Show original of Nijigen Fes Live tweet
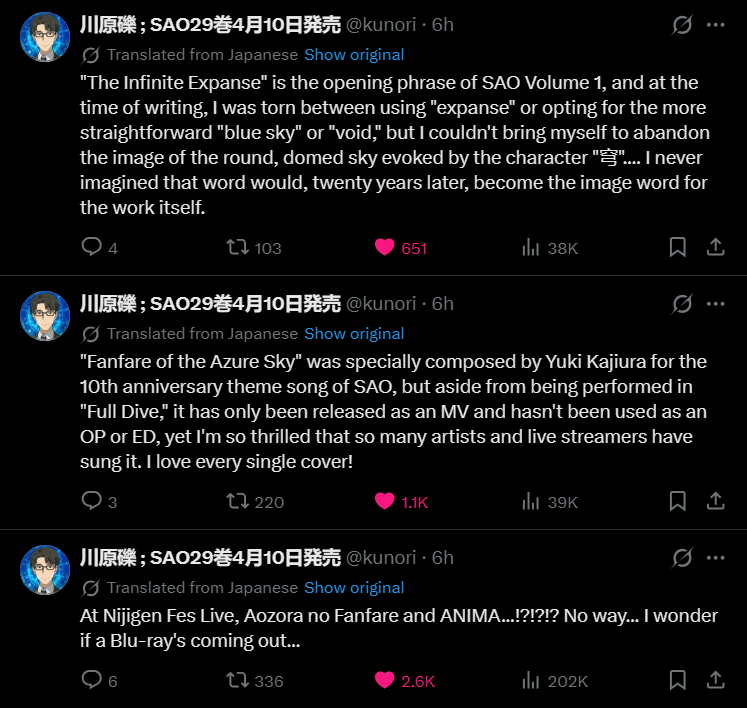The height and width of the screenshot is (708, 747). [354, 587]
